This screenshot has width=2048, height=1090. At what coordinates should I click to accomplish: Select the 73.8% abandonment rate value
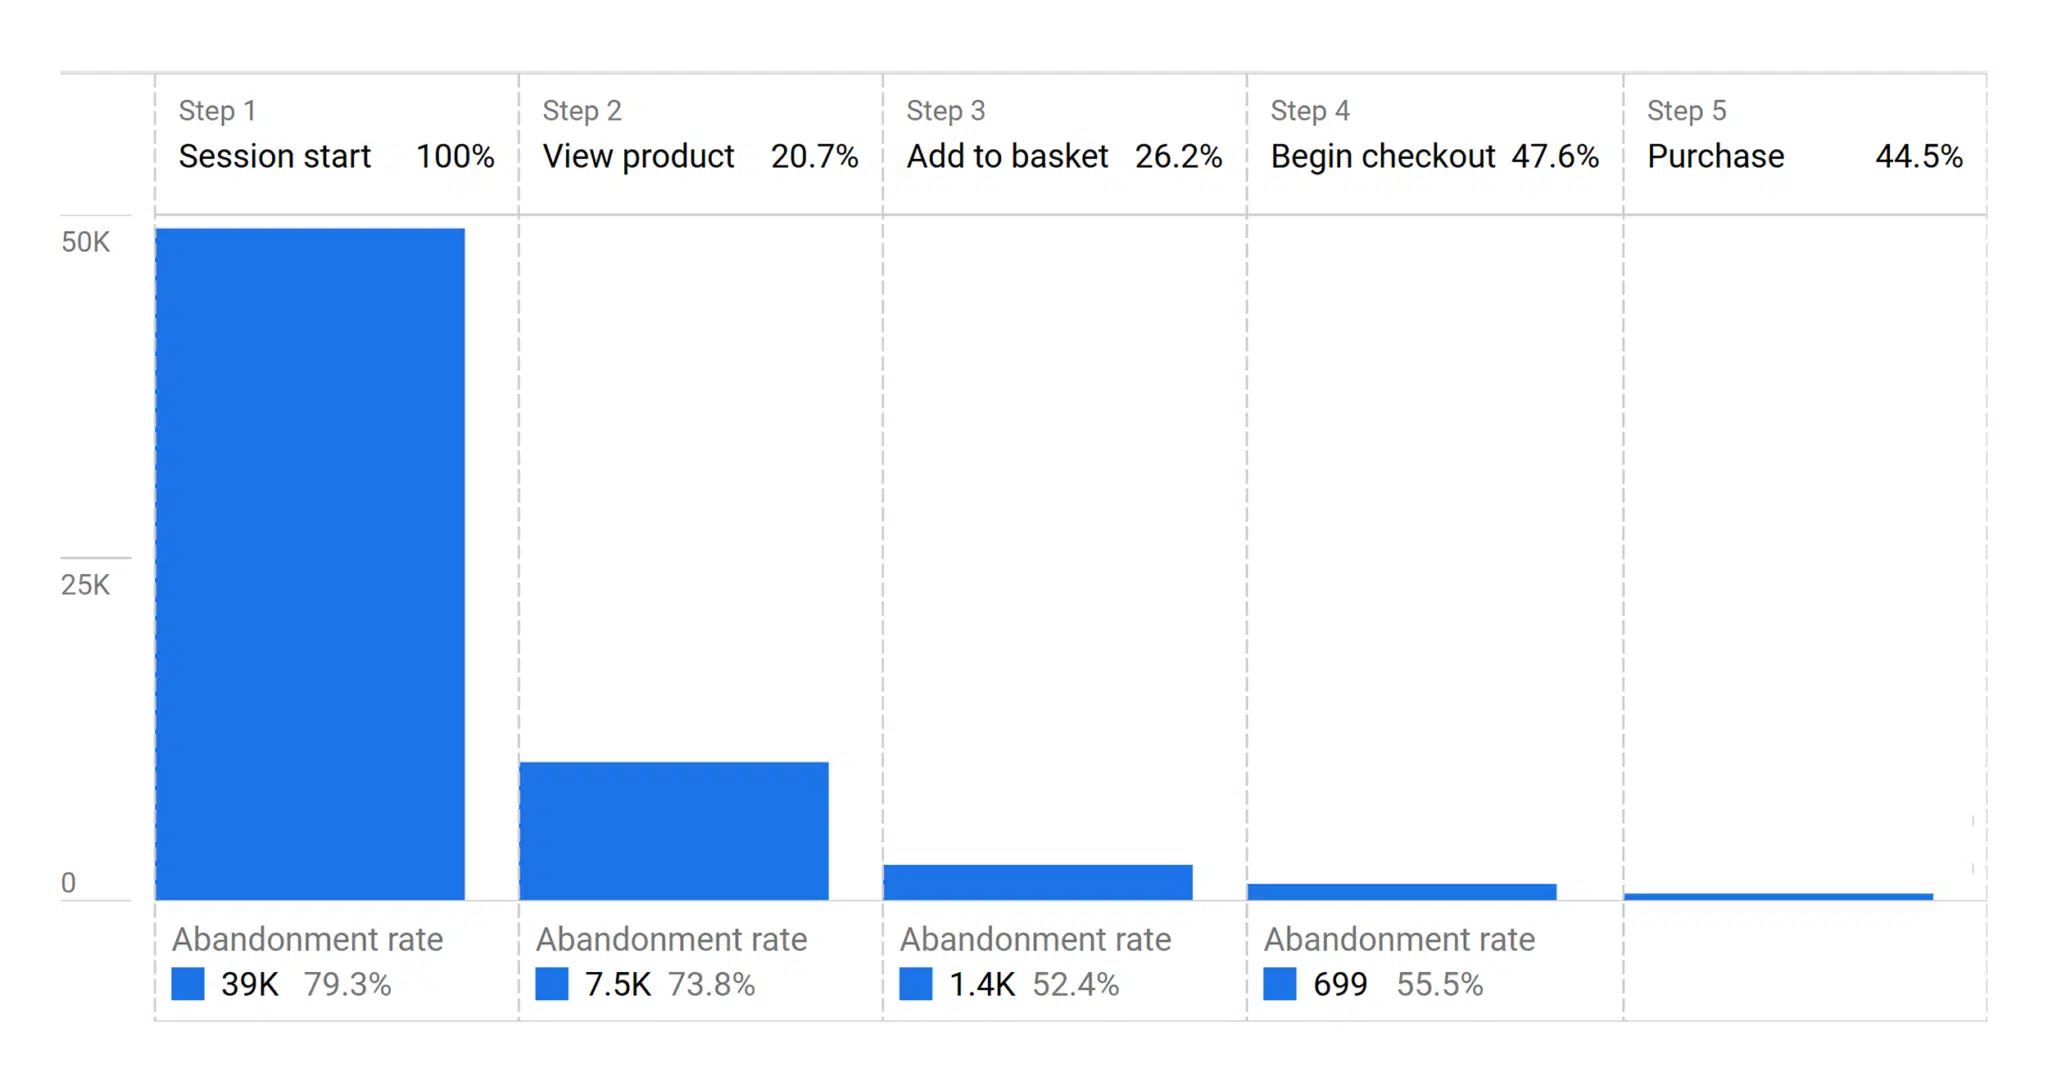pyautogui.click(x=711, y=984)
